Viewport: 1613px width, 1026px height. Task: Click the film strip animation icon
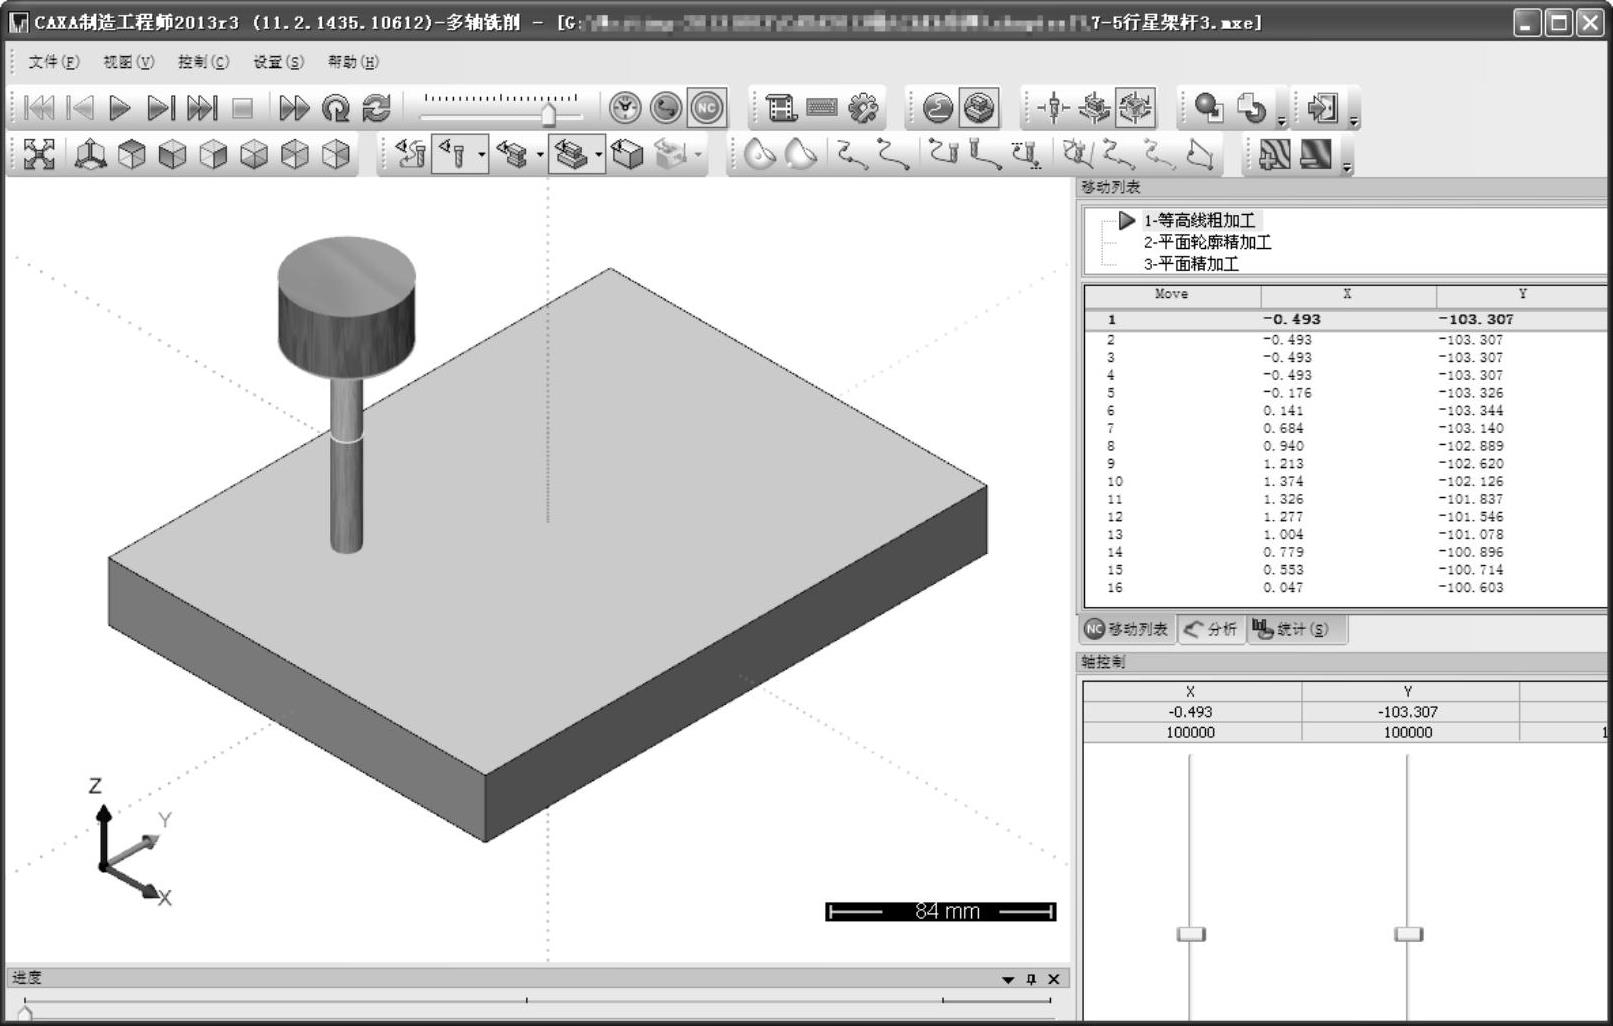780,108
